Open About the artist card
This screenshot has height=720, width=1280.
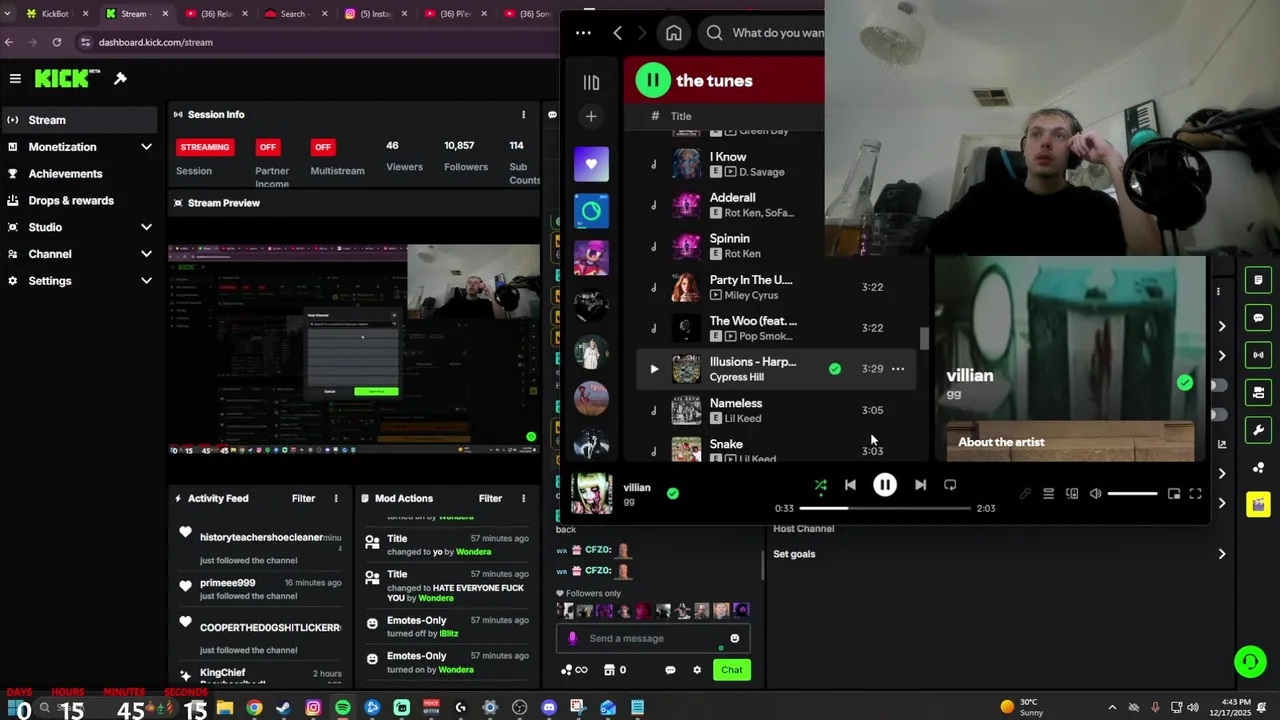point(1070,442)
